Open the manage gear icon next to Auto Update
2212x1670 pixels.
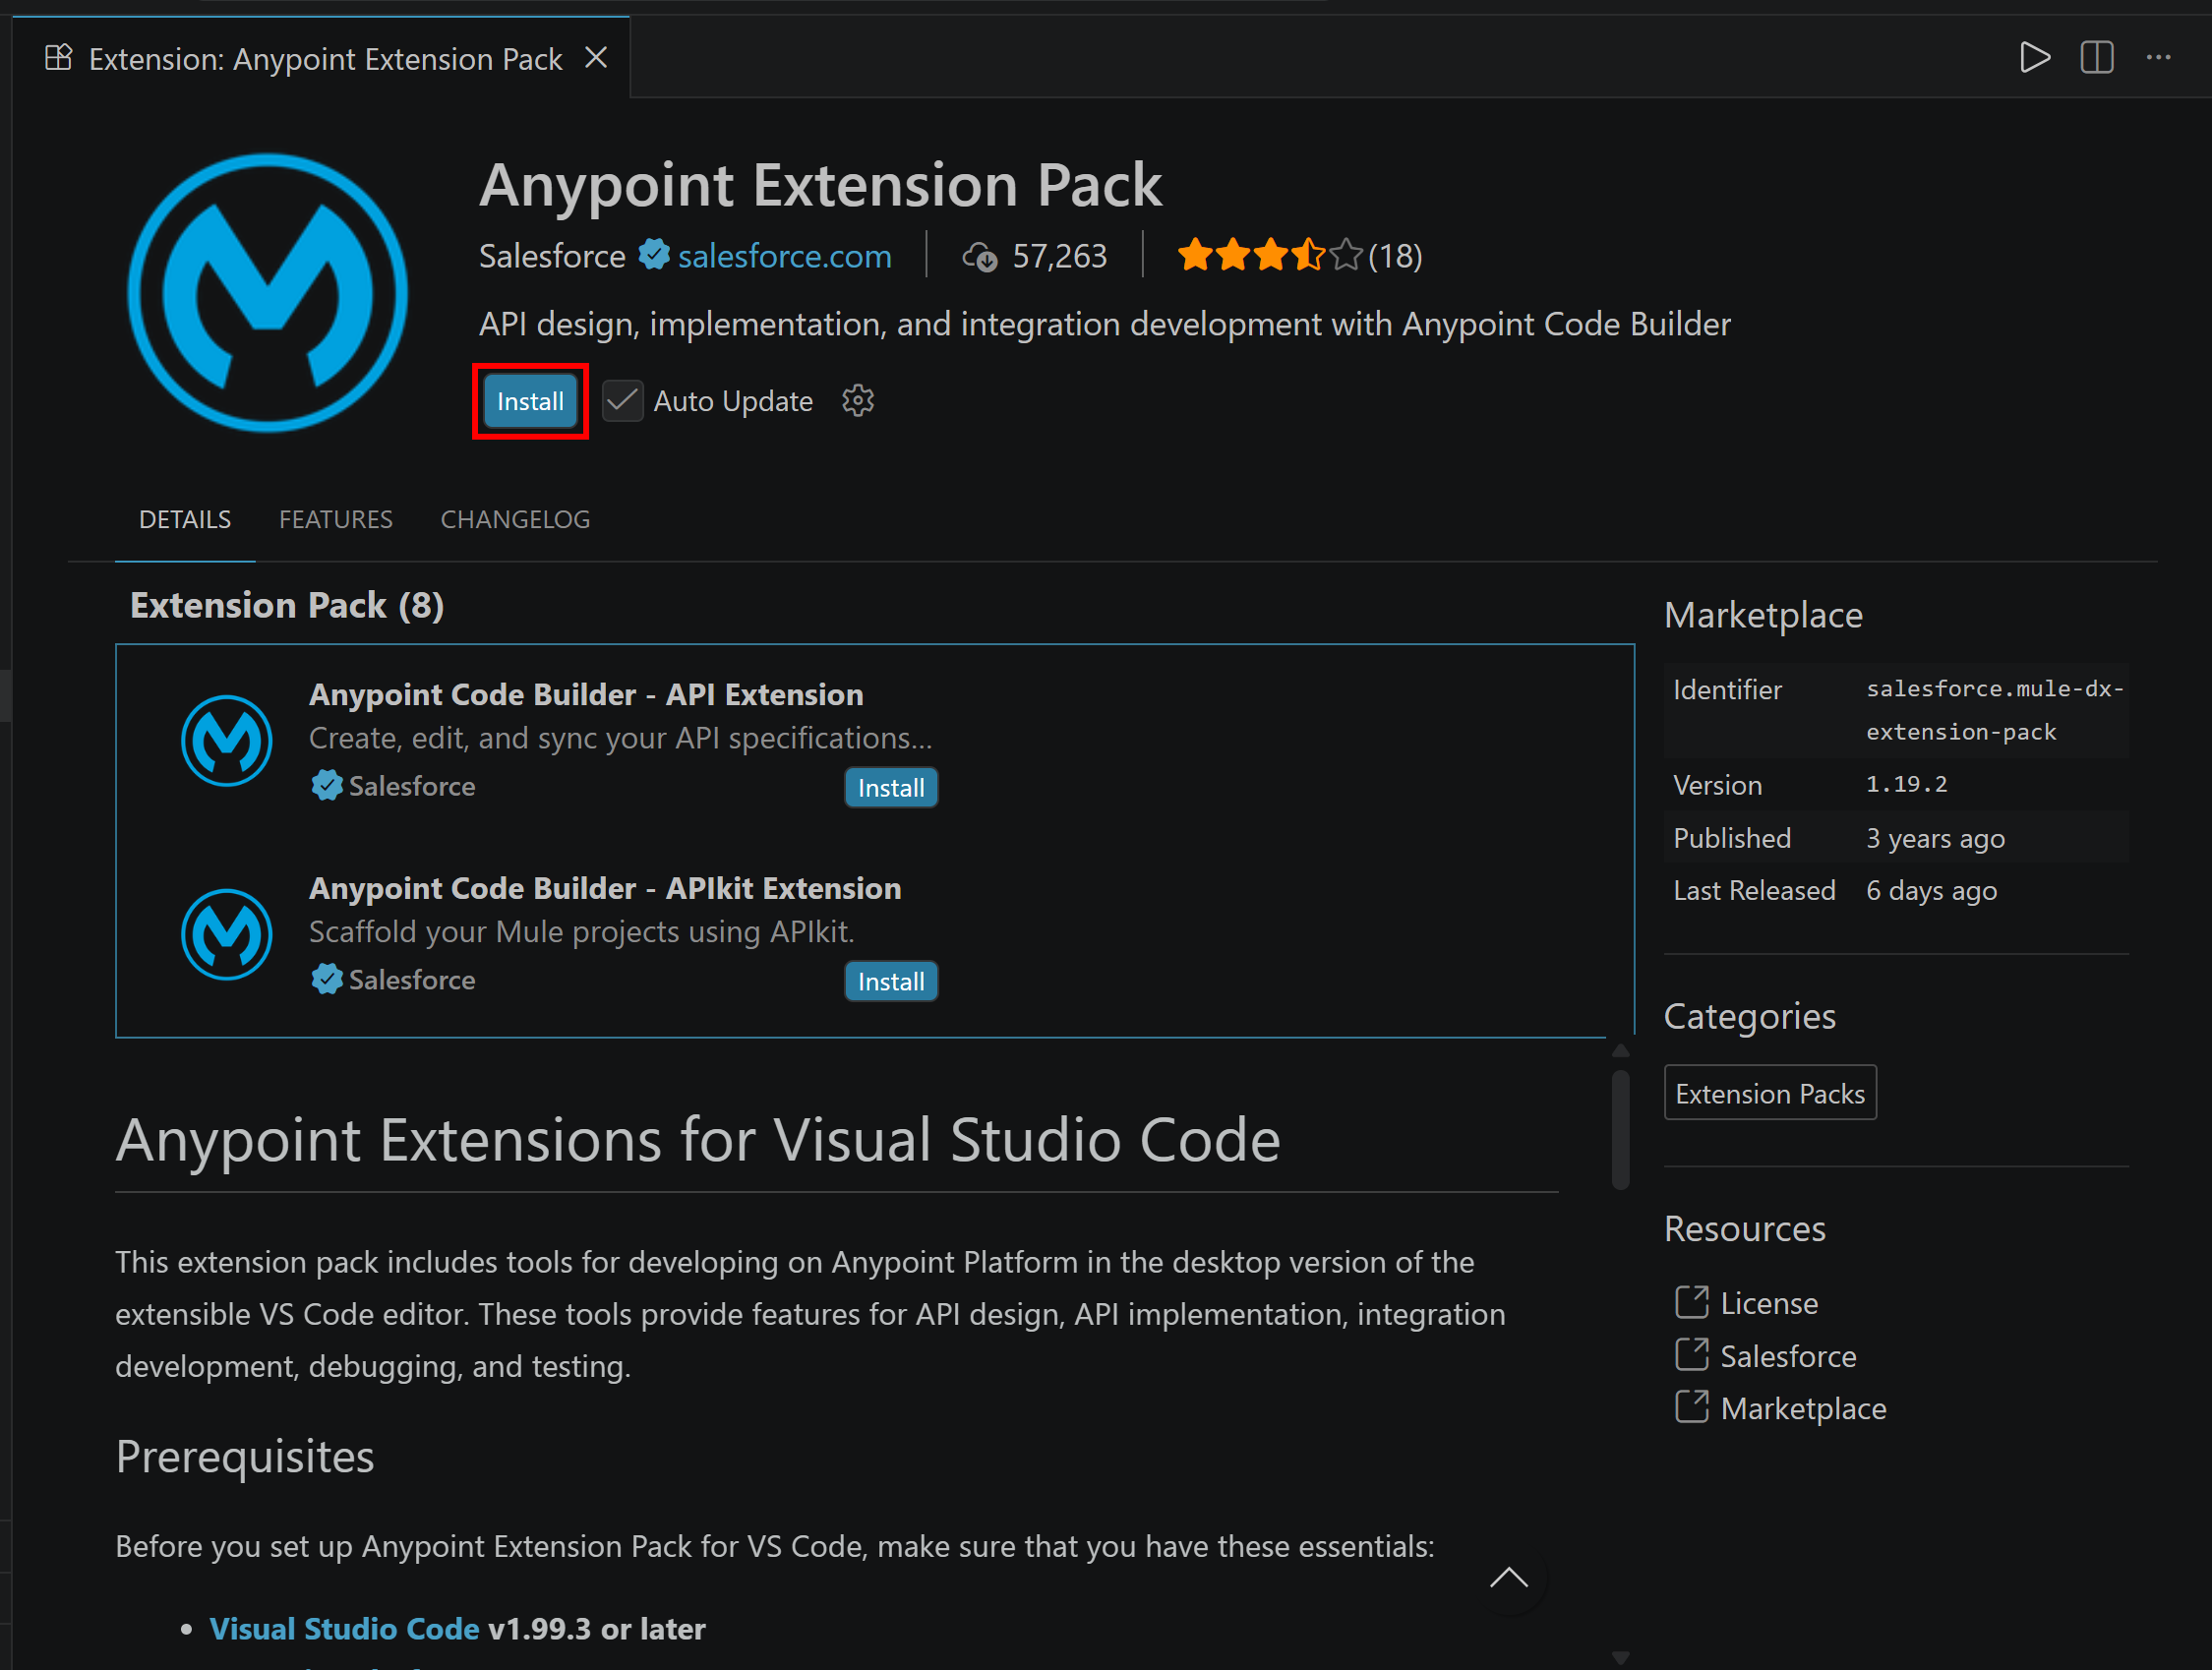858,401
